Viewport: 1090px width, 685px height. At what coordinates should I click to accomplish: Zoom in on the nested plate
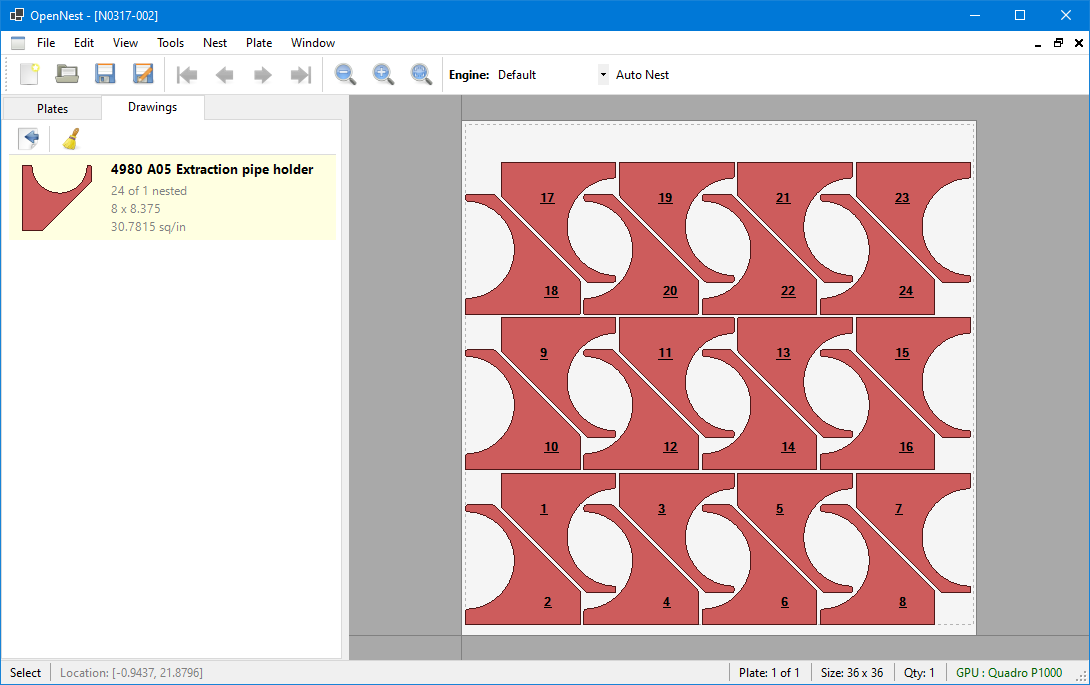(383, 74)
